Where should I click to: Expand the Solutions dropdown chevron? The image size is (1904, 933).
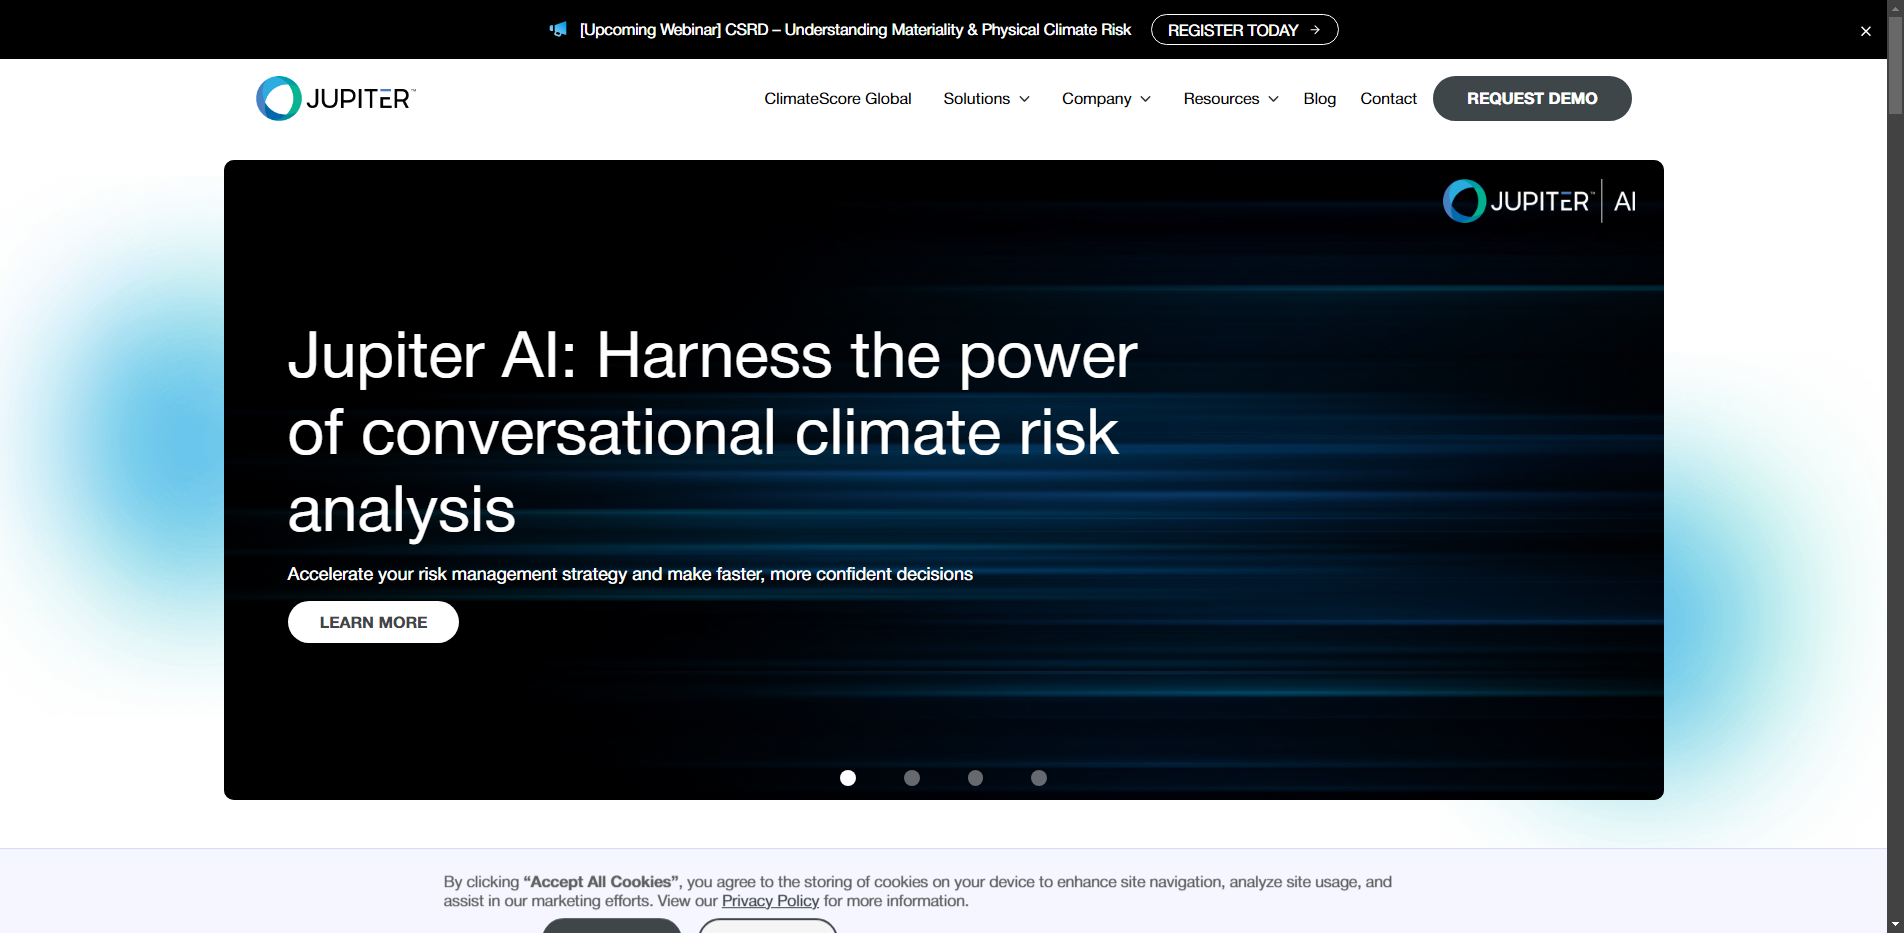[1024, 99]
